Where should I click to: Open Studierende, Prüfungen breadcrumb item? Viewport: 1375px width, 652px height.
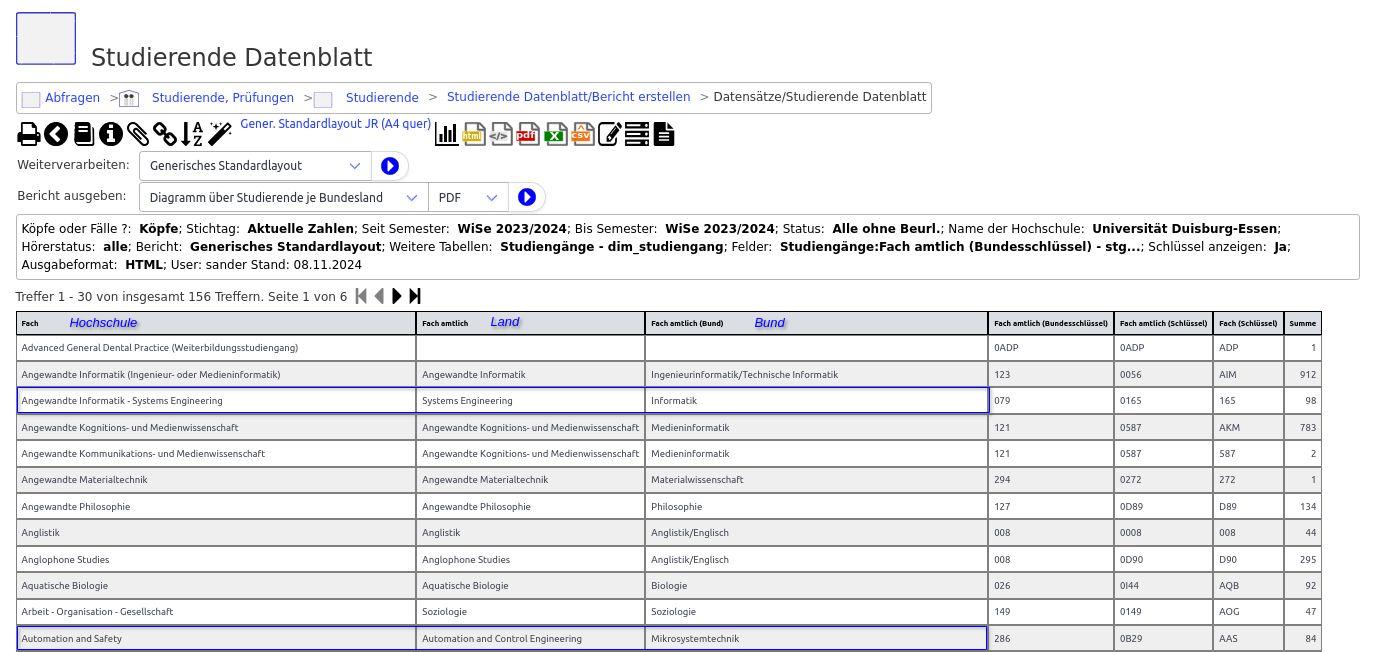tap(222, 98)
